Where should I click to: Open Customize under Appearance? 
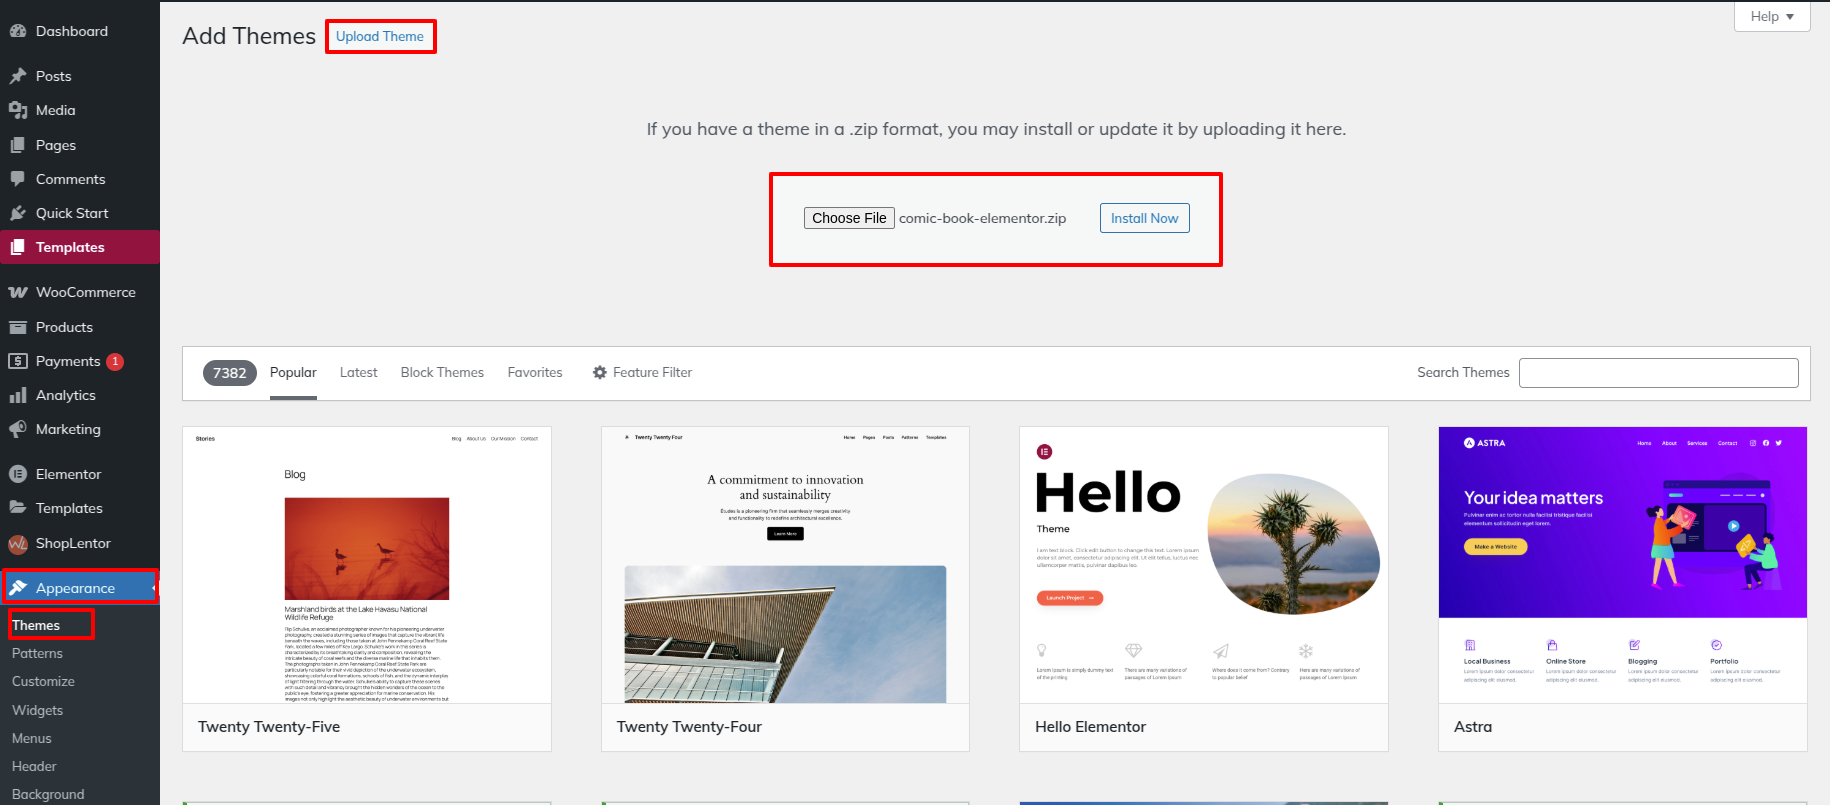click(43, 681)
